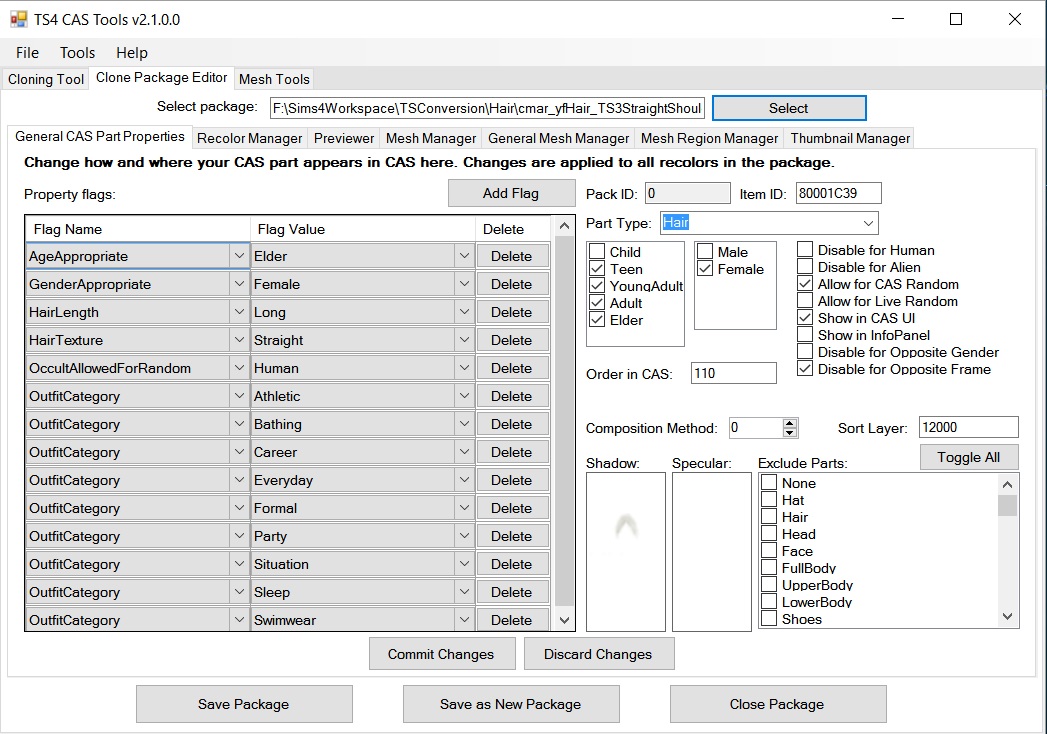Click the Shadow texture thumbnail
Image resolution: width=1047 pixels, height=734 pixels.
(626, 551)
